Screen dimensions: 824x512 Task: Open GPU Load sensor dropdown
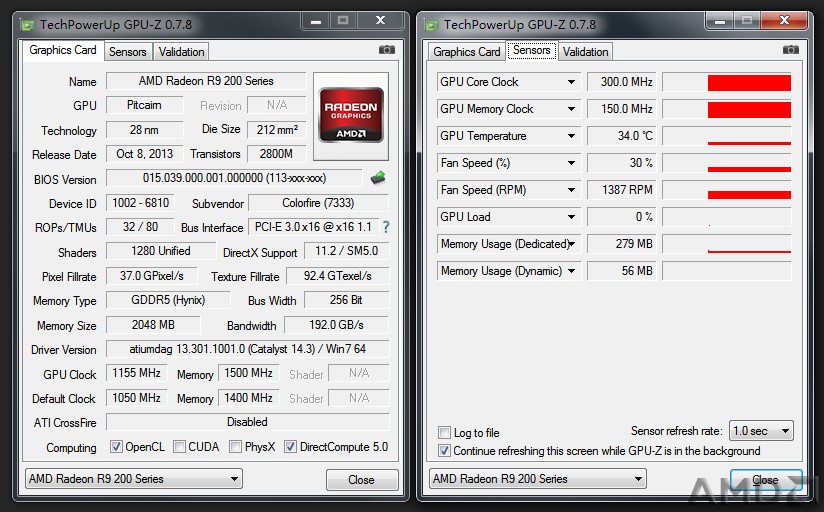click(571, 217)
